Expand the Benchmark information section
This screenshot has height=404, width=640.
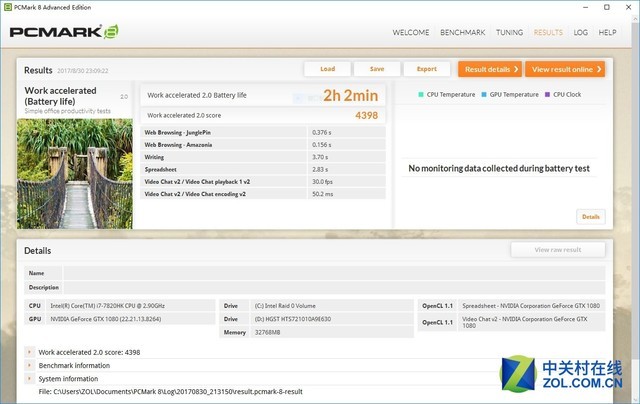pyautogui.click(x=29, y=366)
